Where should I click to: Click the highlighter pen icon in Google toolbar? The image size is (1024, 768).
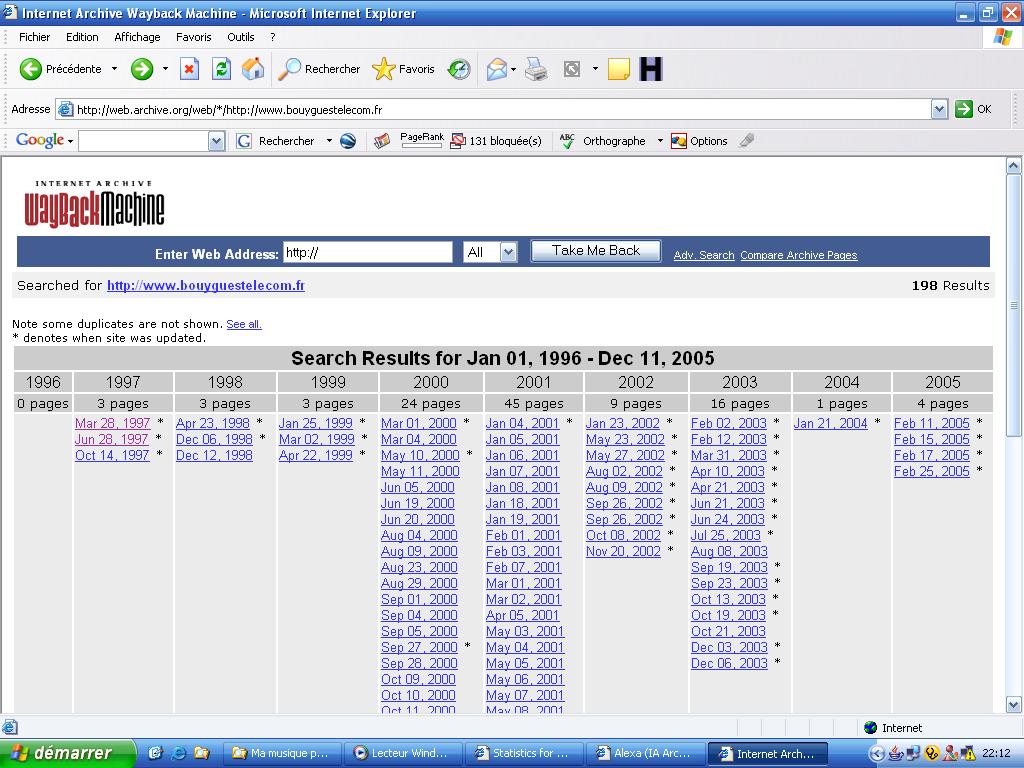[747, 140]
